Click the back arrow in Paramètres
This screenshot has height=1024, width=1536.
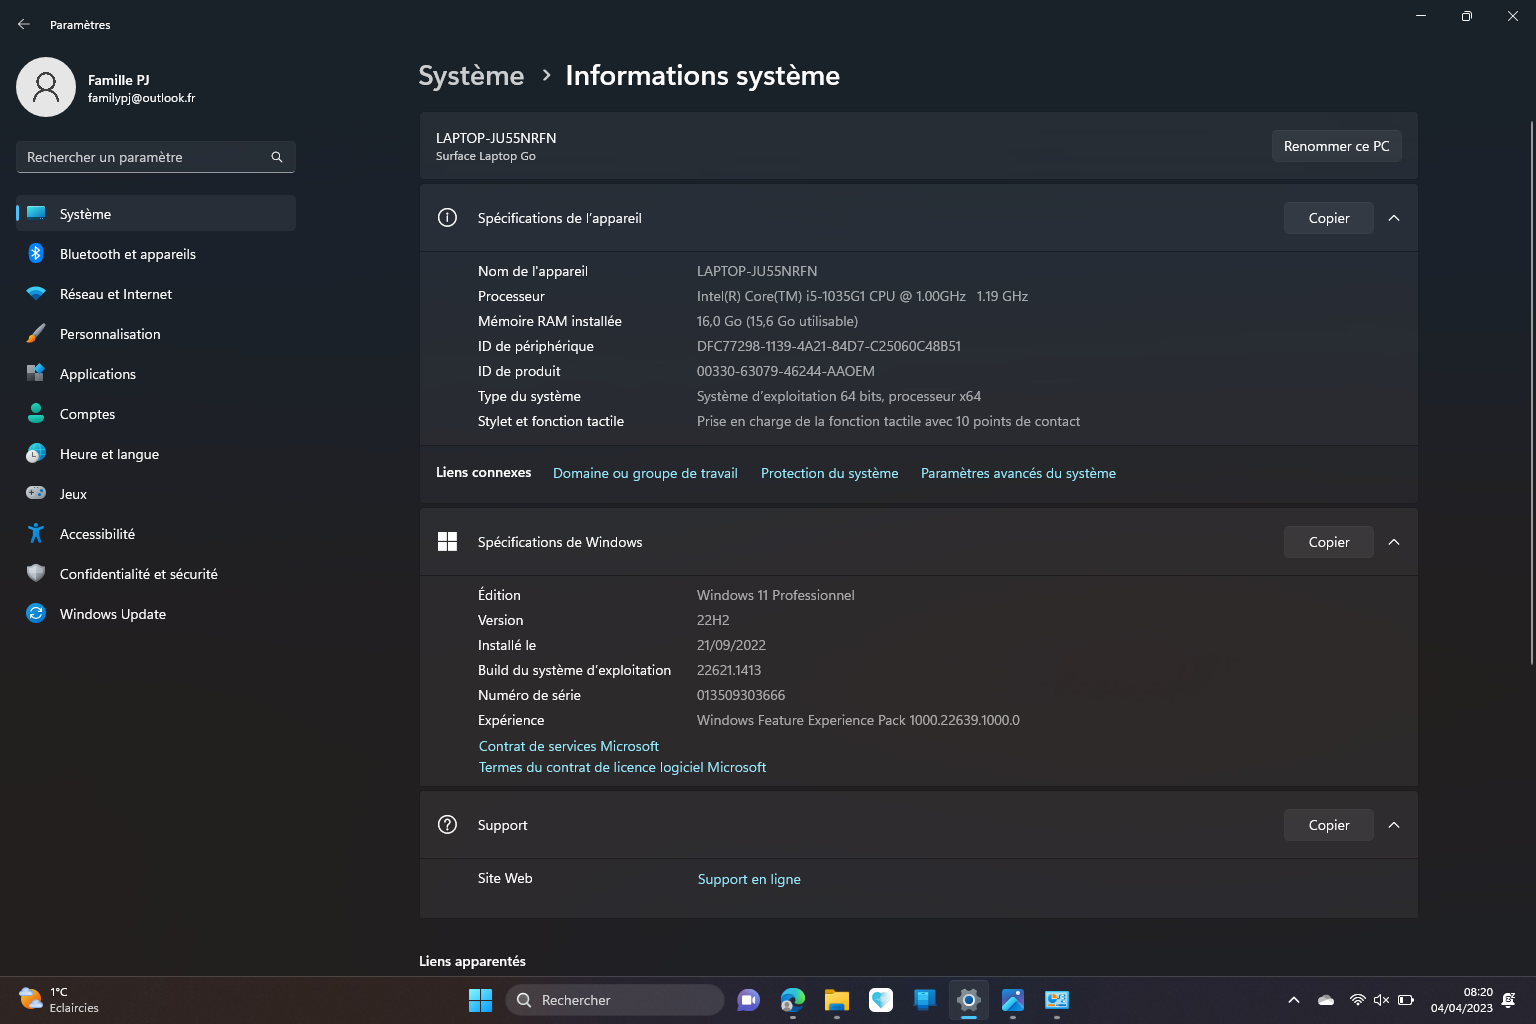point(24,24)
